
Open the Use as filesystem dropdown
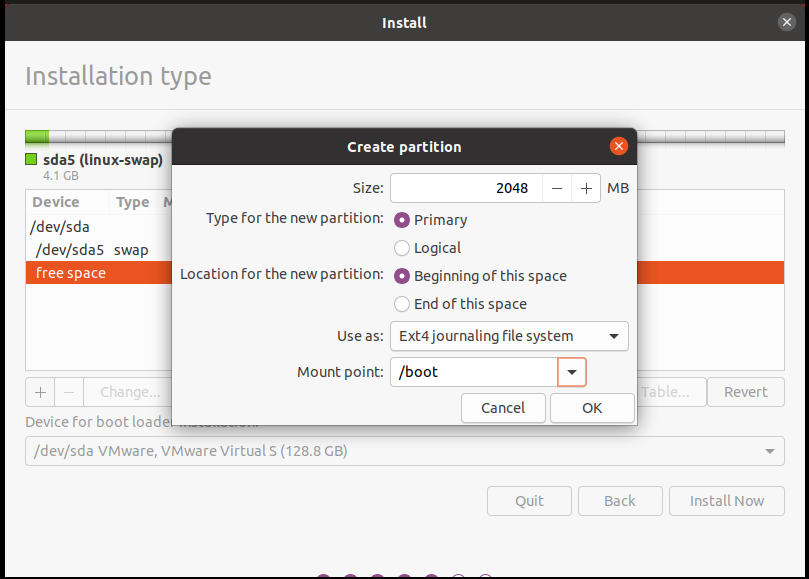pyautogui.click(x=509, y=336)
